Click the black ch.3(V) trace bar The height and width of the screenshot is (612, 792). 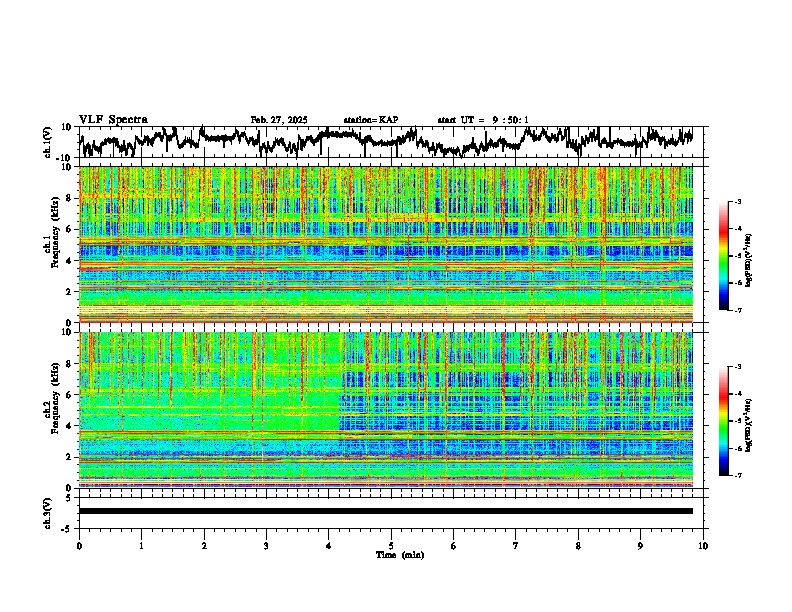click(x=386, y=511)
